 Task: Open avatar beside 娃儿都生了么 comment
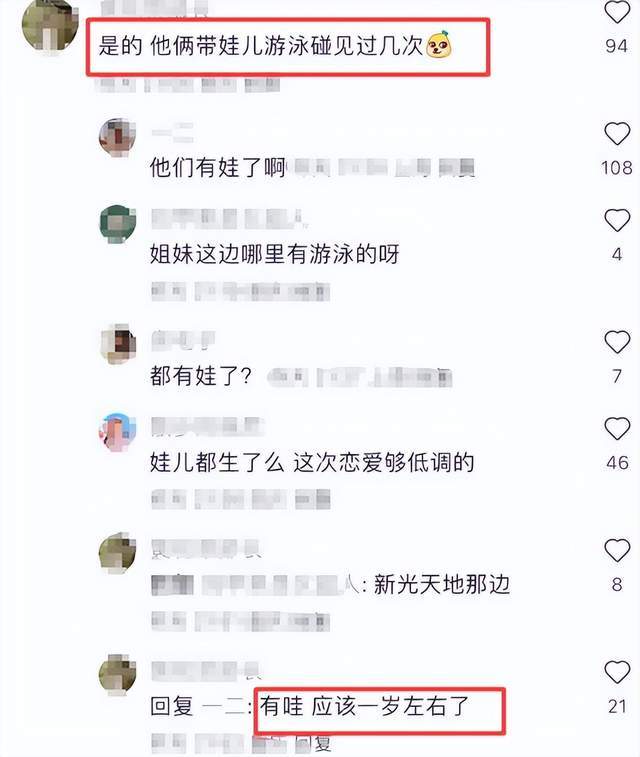(x=117, y=432)
